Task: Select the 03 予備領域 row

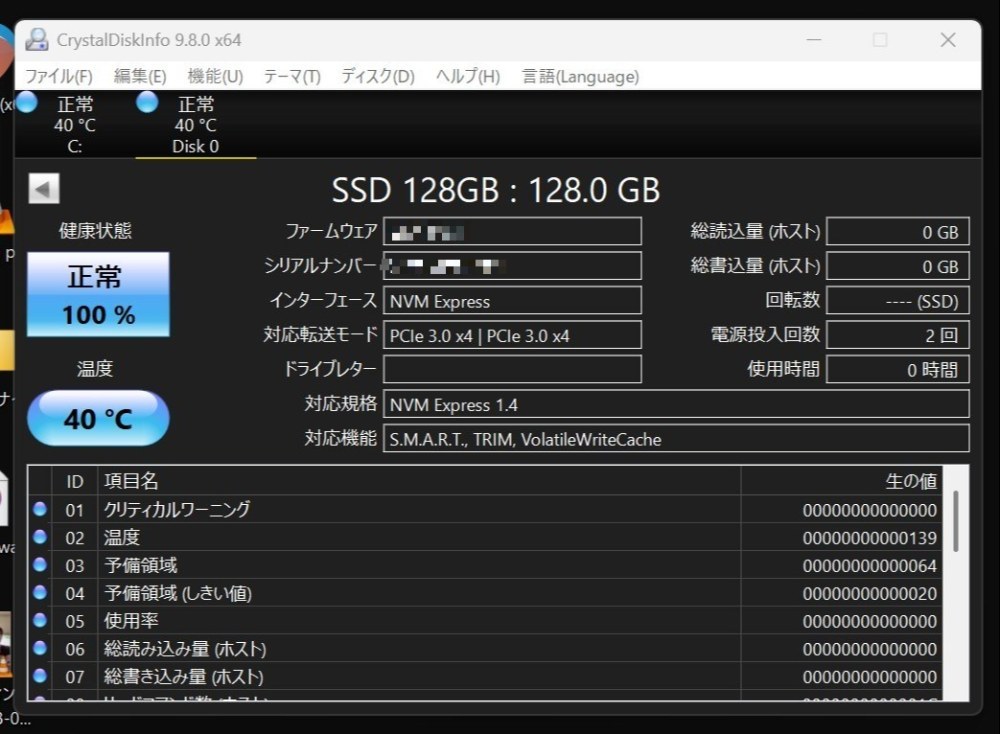Action: (485, 565)
